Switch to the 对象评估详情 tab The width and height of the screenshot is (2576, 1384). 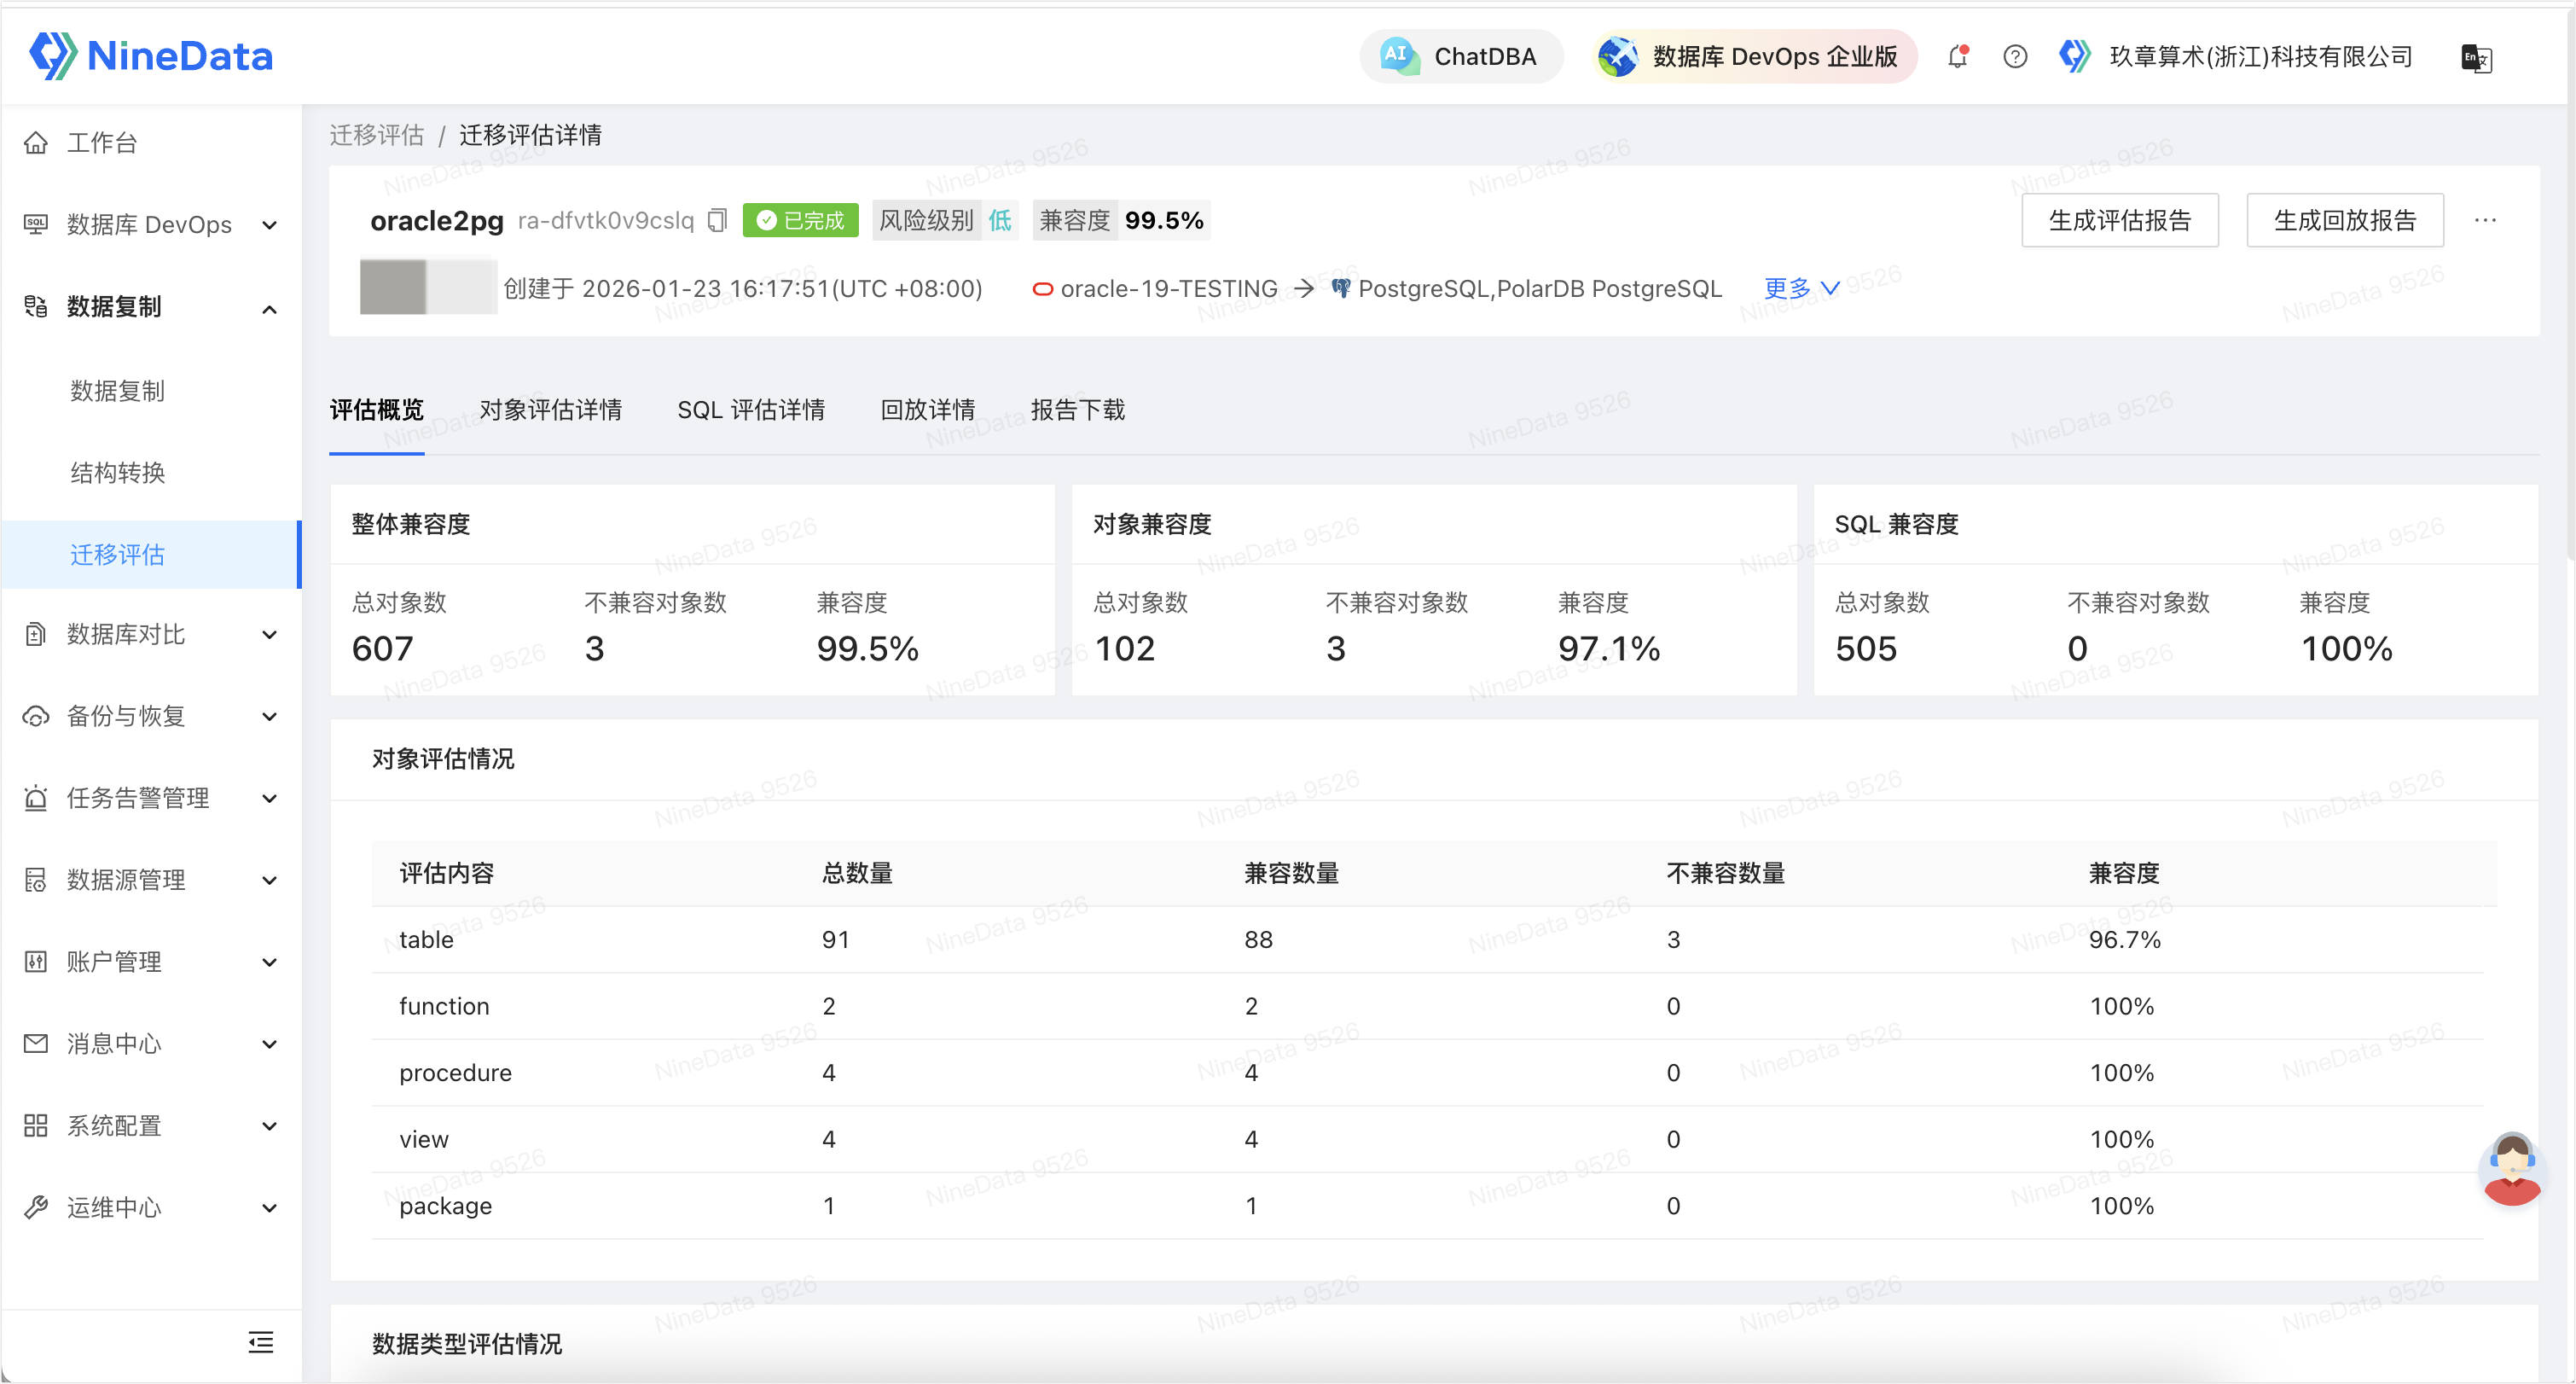(x=550, y=410)
